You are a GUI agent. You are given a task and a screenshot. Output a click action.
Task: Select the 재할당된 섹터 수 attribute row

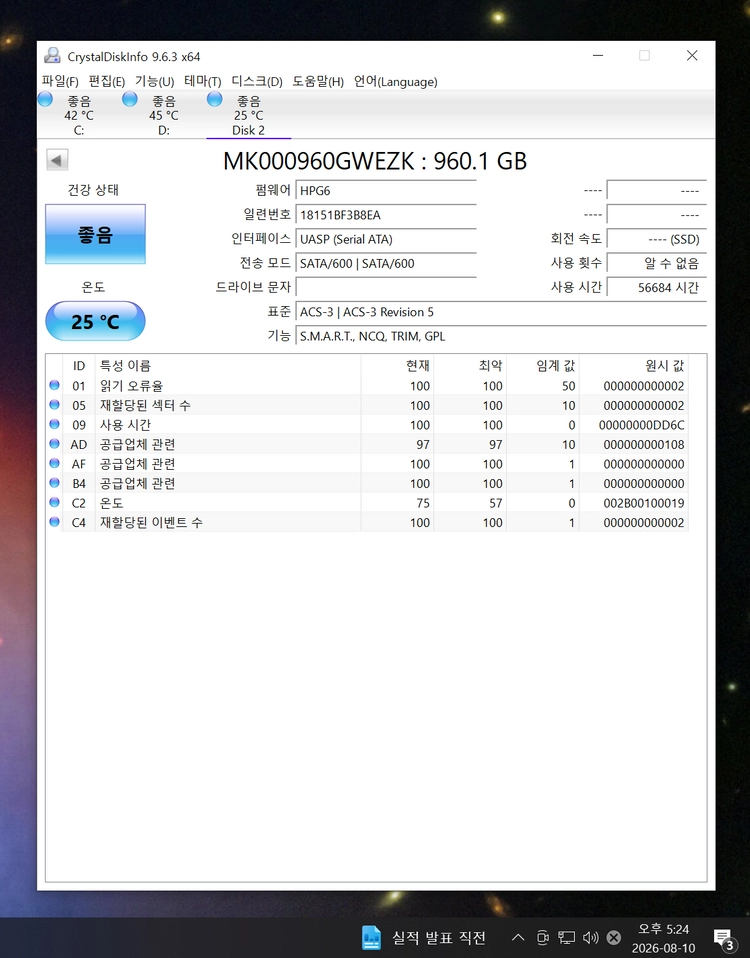(x=367, y=405)
